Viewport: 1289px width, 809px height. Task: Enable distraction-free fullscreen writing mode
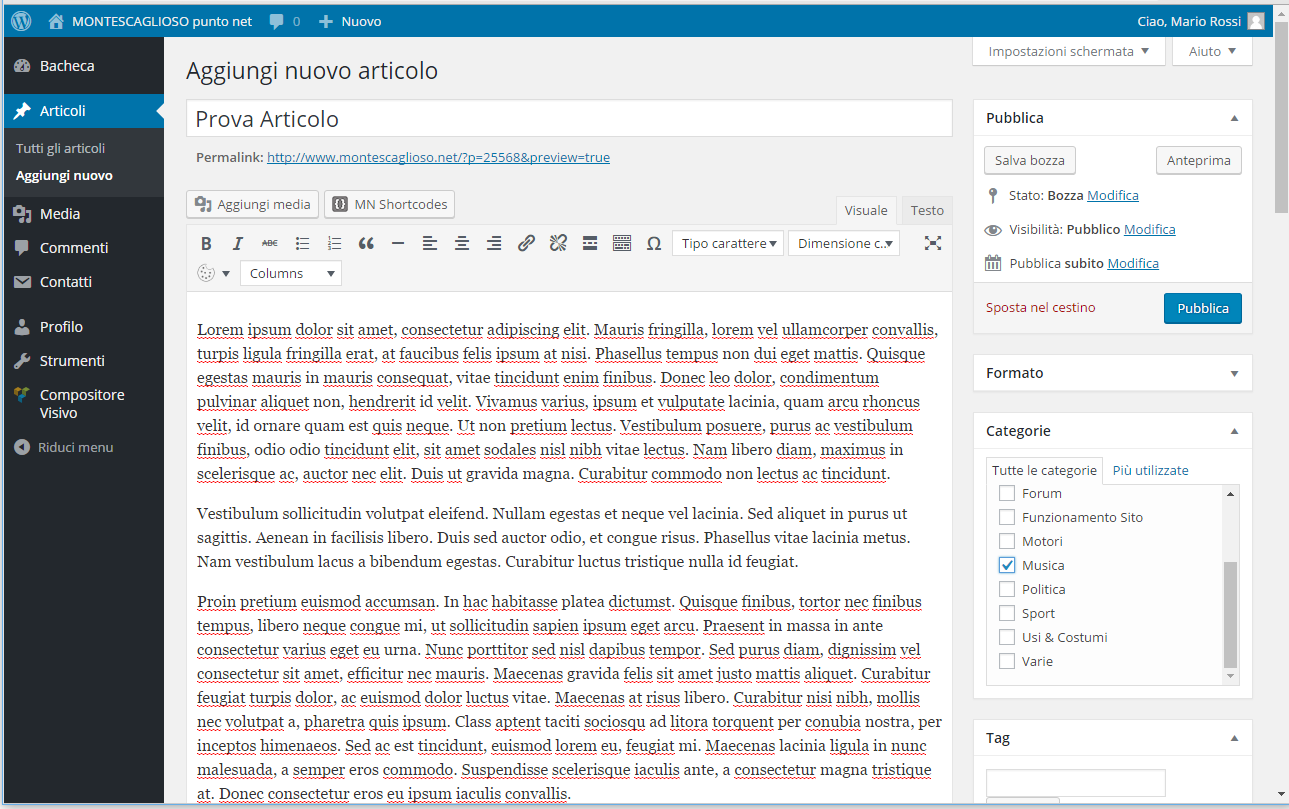932,243
